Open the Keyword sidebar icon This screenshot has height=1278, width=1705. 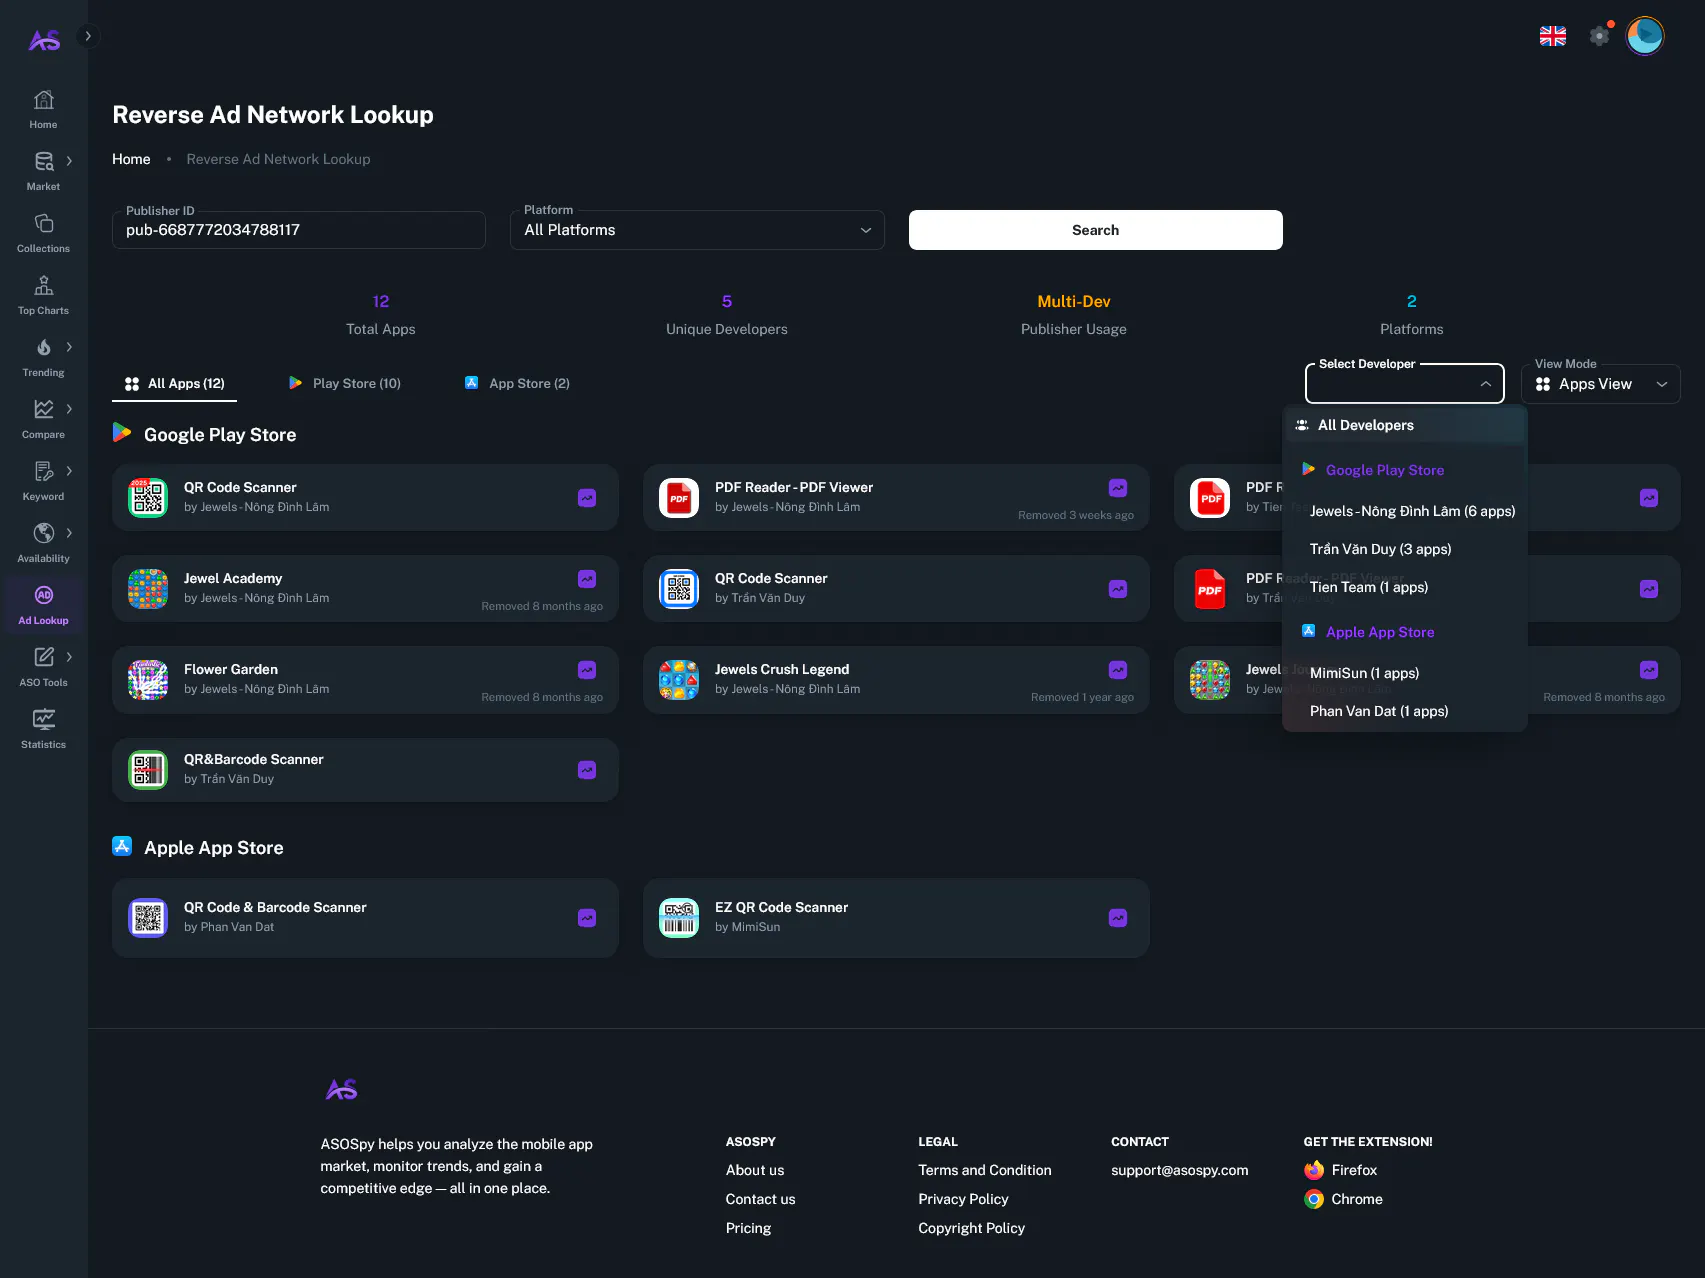point(43,472)
